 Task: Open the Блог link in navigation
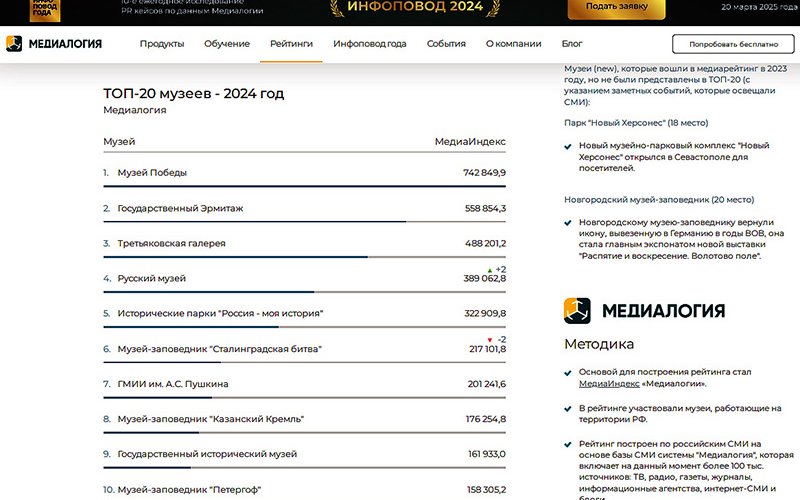[572, 44]
